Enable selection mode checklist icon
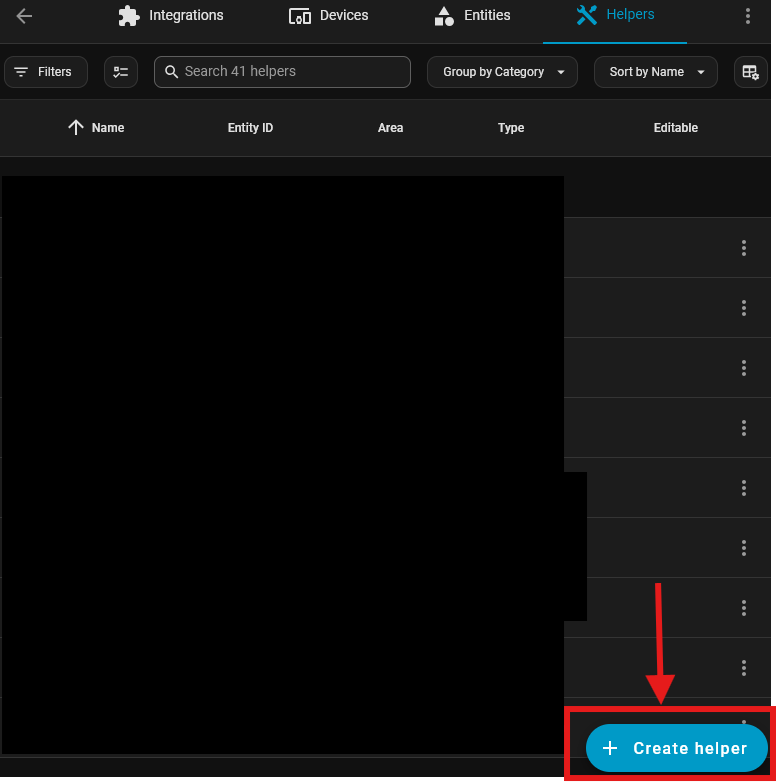 [121, 72]
